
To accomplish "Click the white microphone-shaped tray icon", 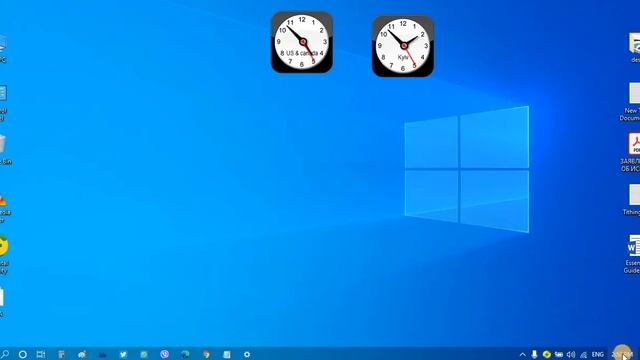I will point(534,354).
